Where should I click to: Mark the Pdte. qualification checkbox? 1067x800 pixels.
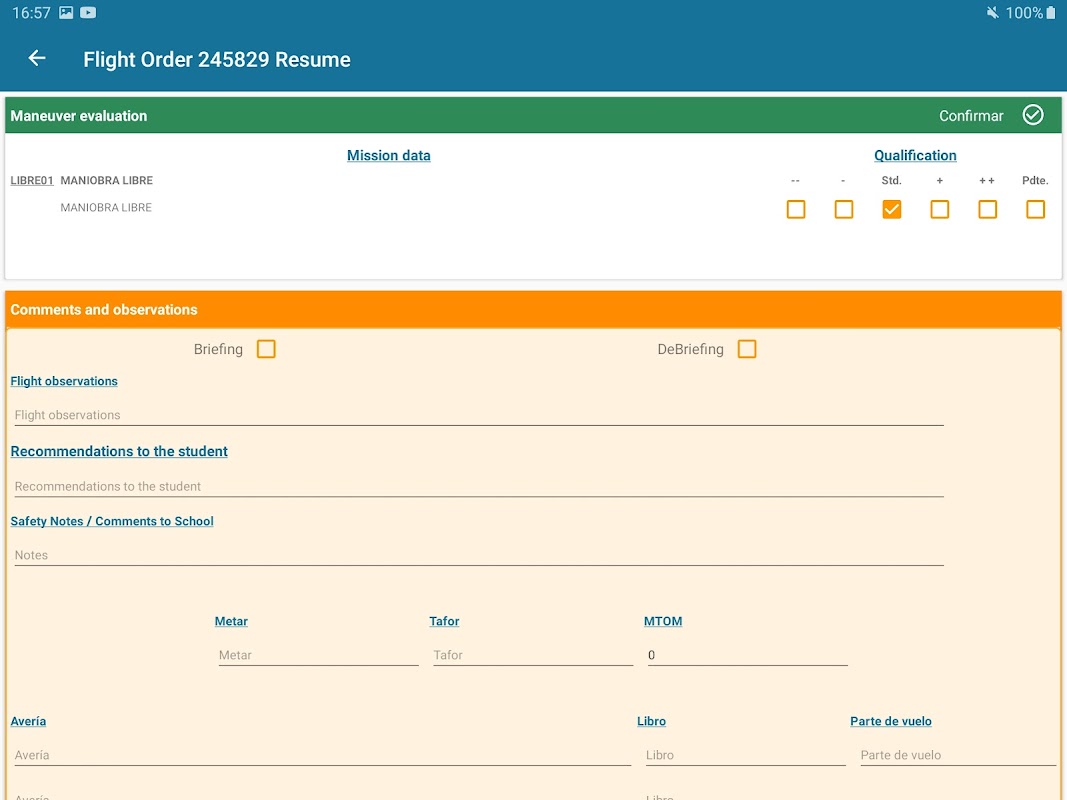1036,209
